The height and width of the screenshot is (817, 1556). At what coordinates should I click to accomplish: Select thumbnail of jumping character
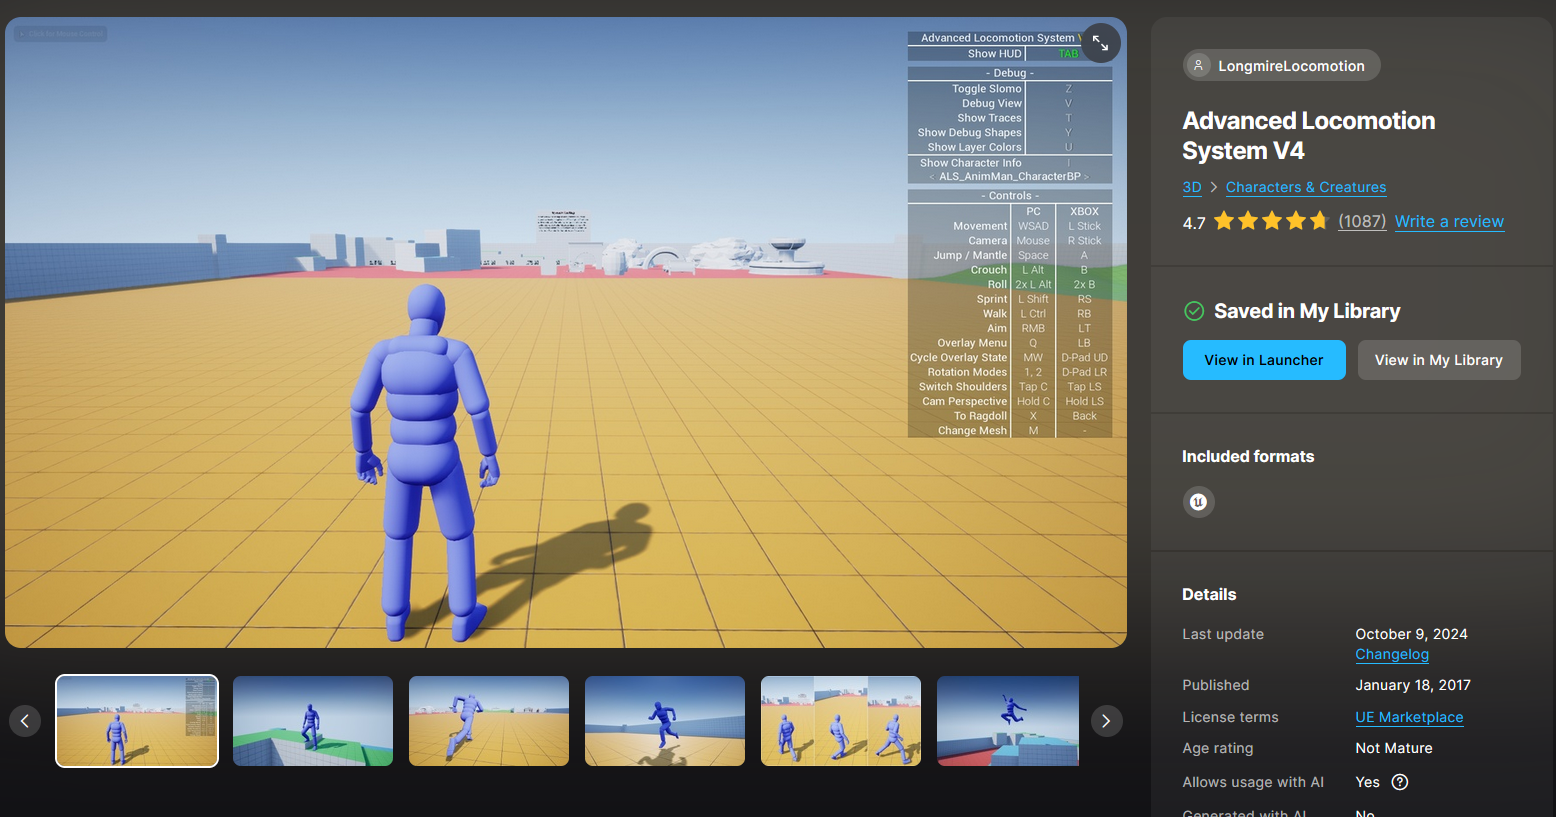pos(1008,721)
